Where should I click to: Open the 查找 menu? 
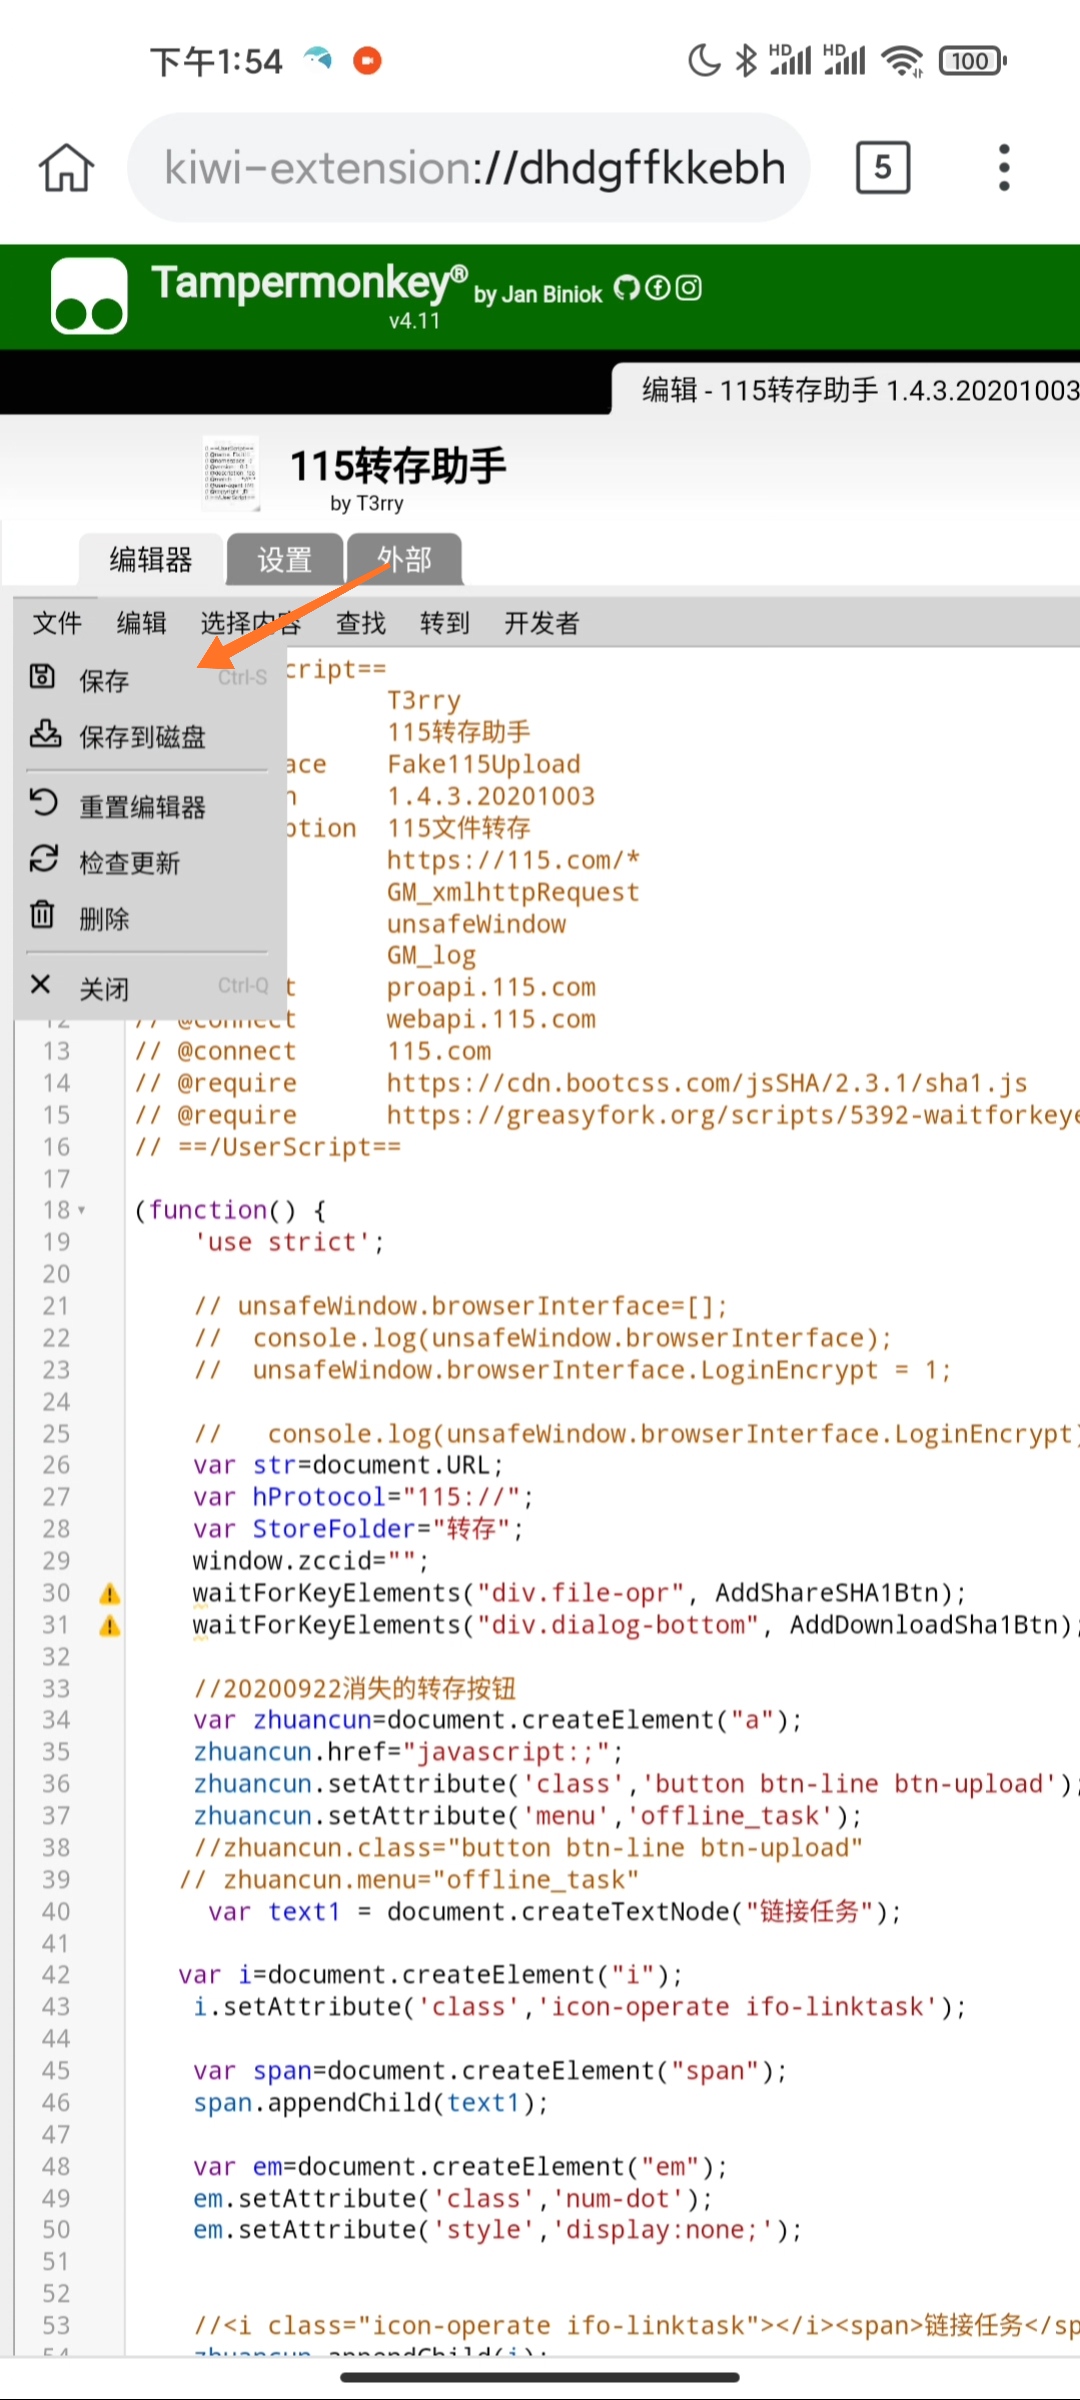click(x=361, y=623)
